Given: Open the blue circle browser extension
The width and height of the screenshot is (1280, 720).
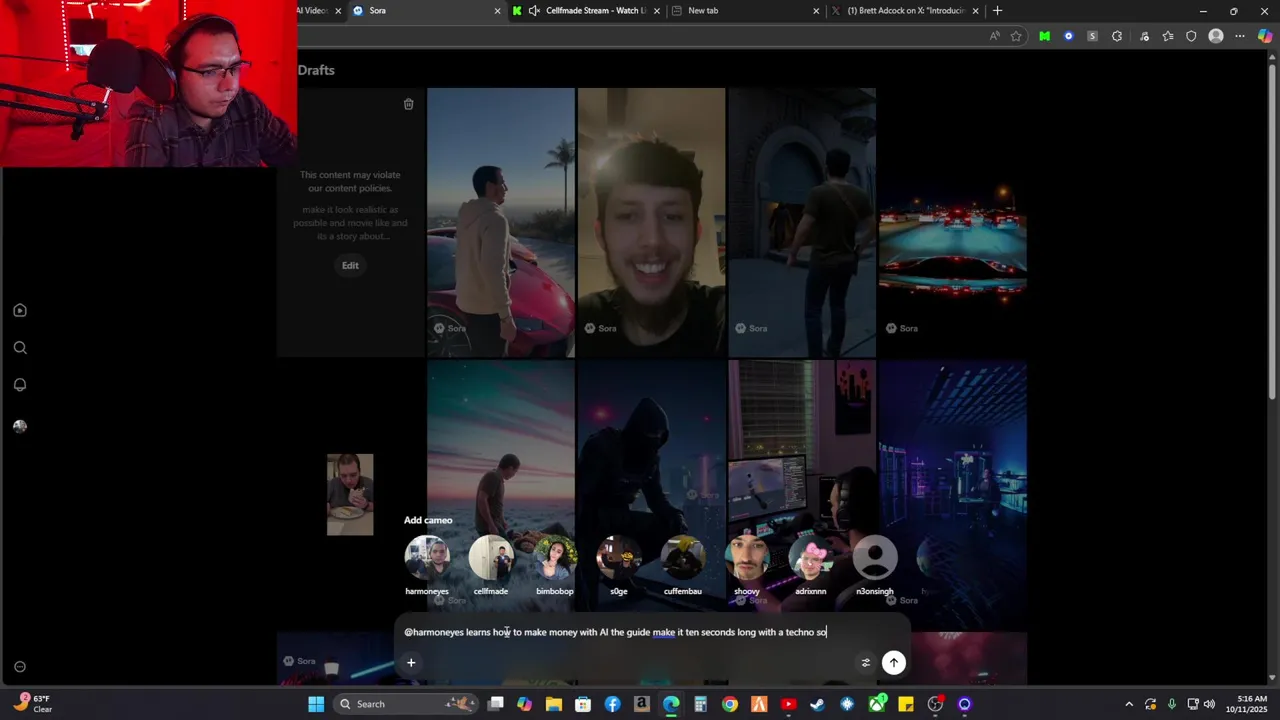Looking at the screenshot, I should tap(1068, 36).
